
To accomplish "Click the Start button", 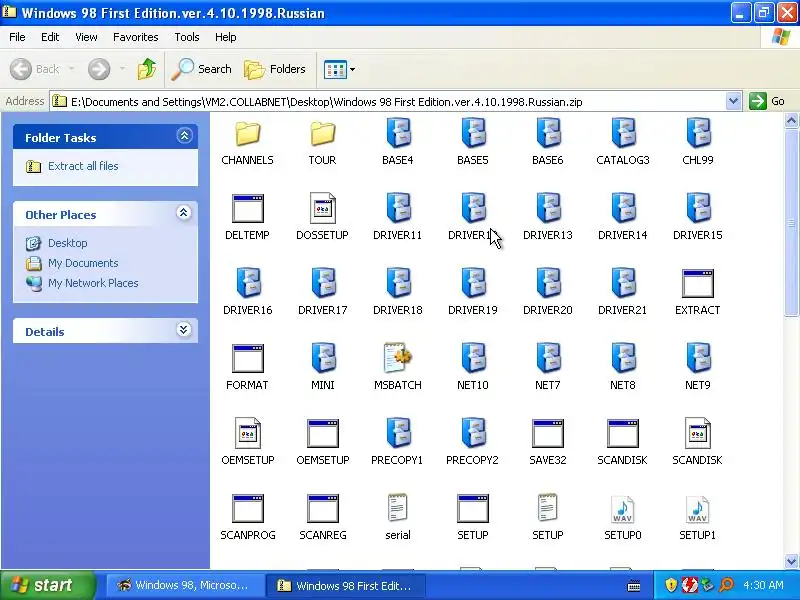I will (x=47, y=585).
